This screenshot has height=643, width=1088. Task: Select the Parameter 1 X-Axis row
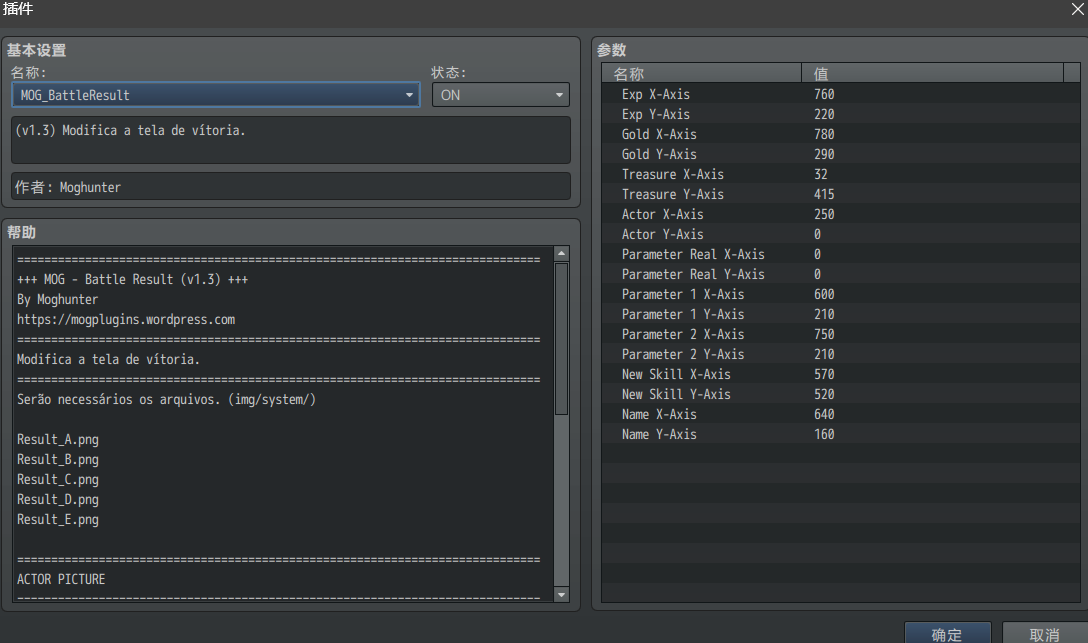click(x=840, y=295)
